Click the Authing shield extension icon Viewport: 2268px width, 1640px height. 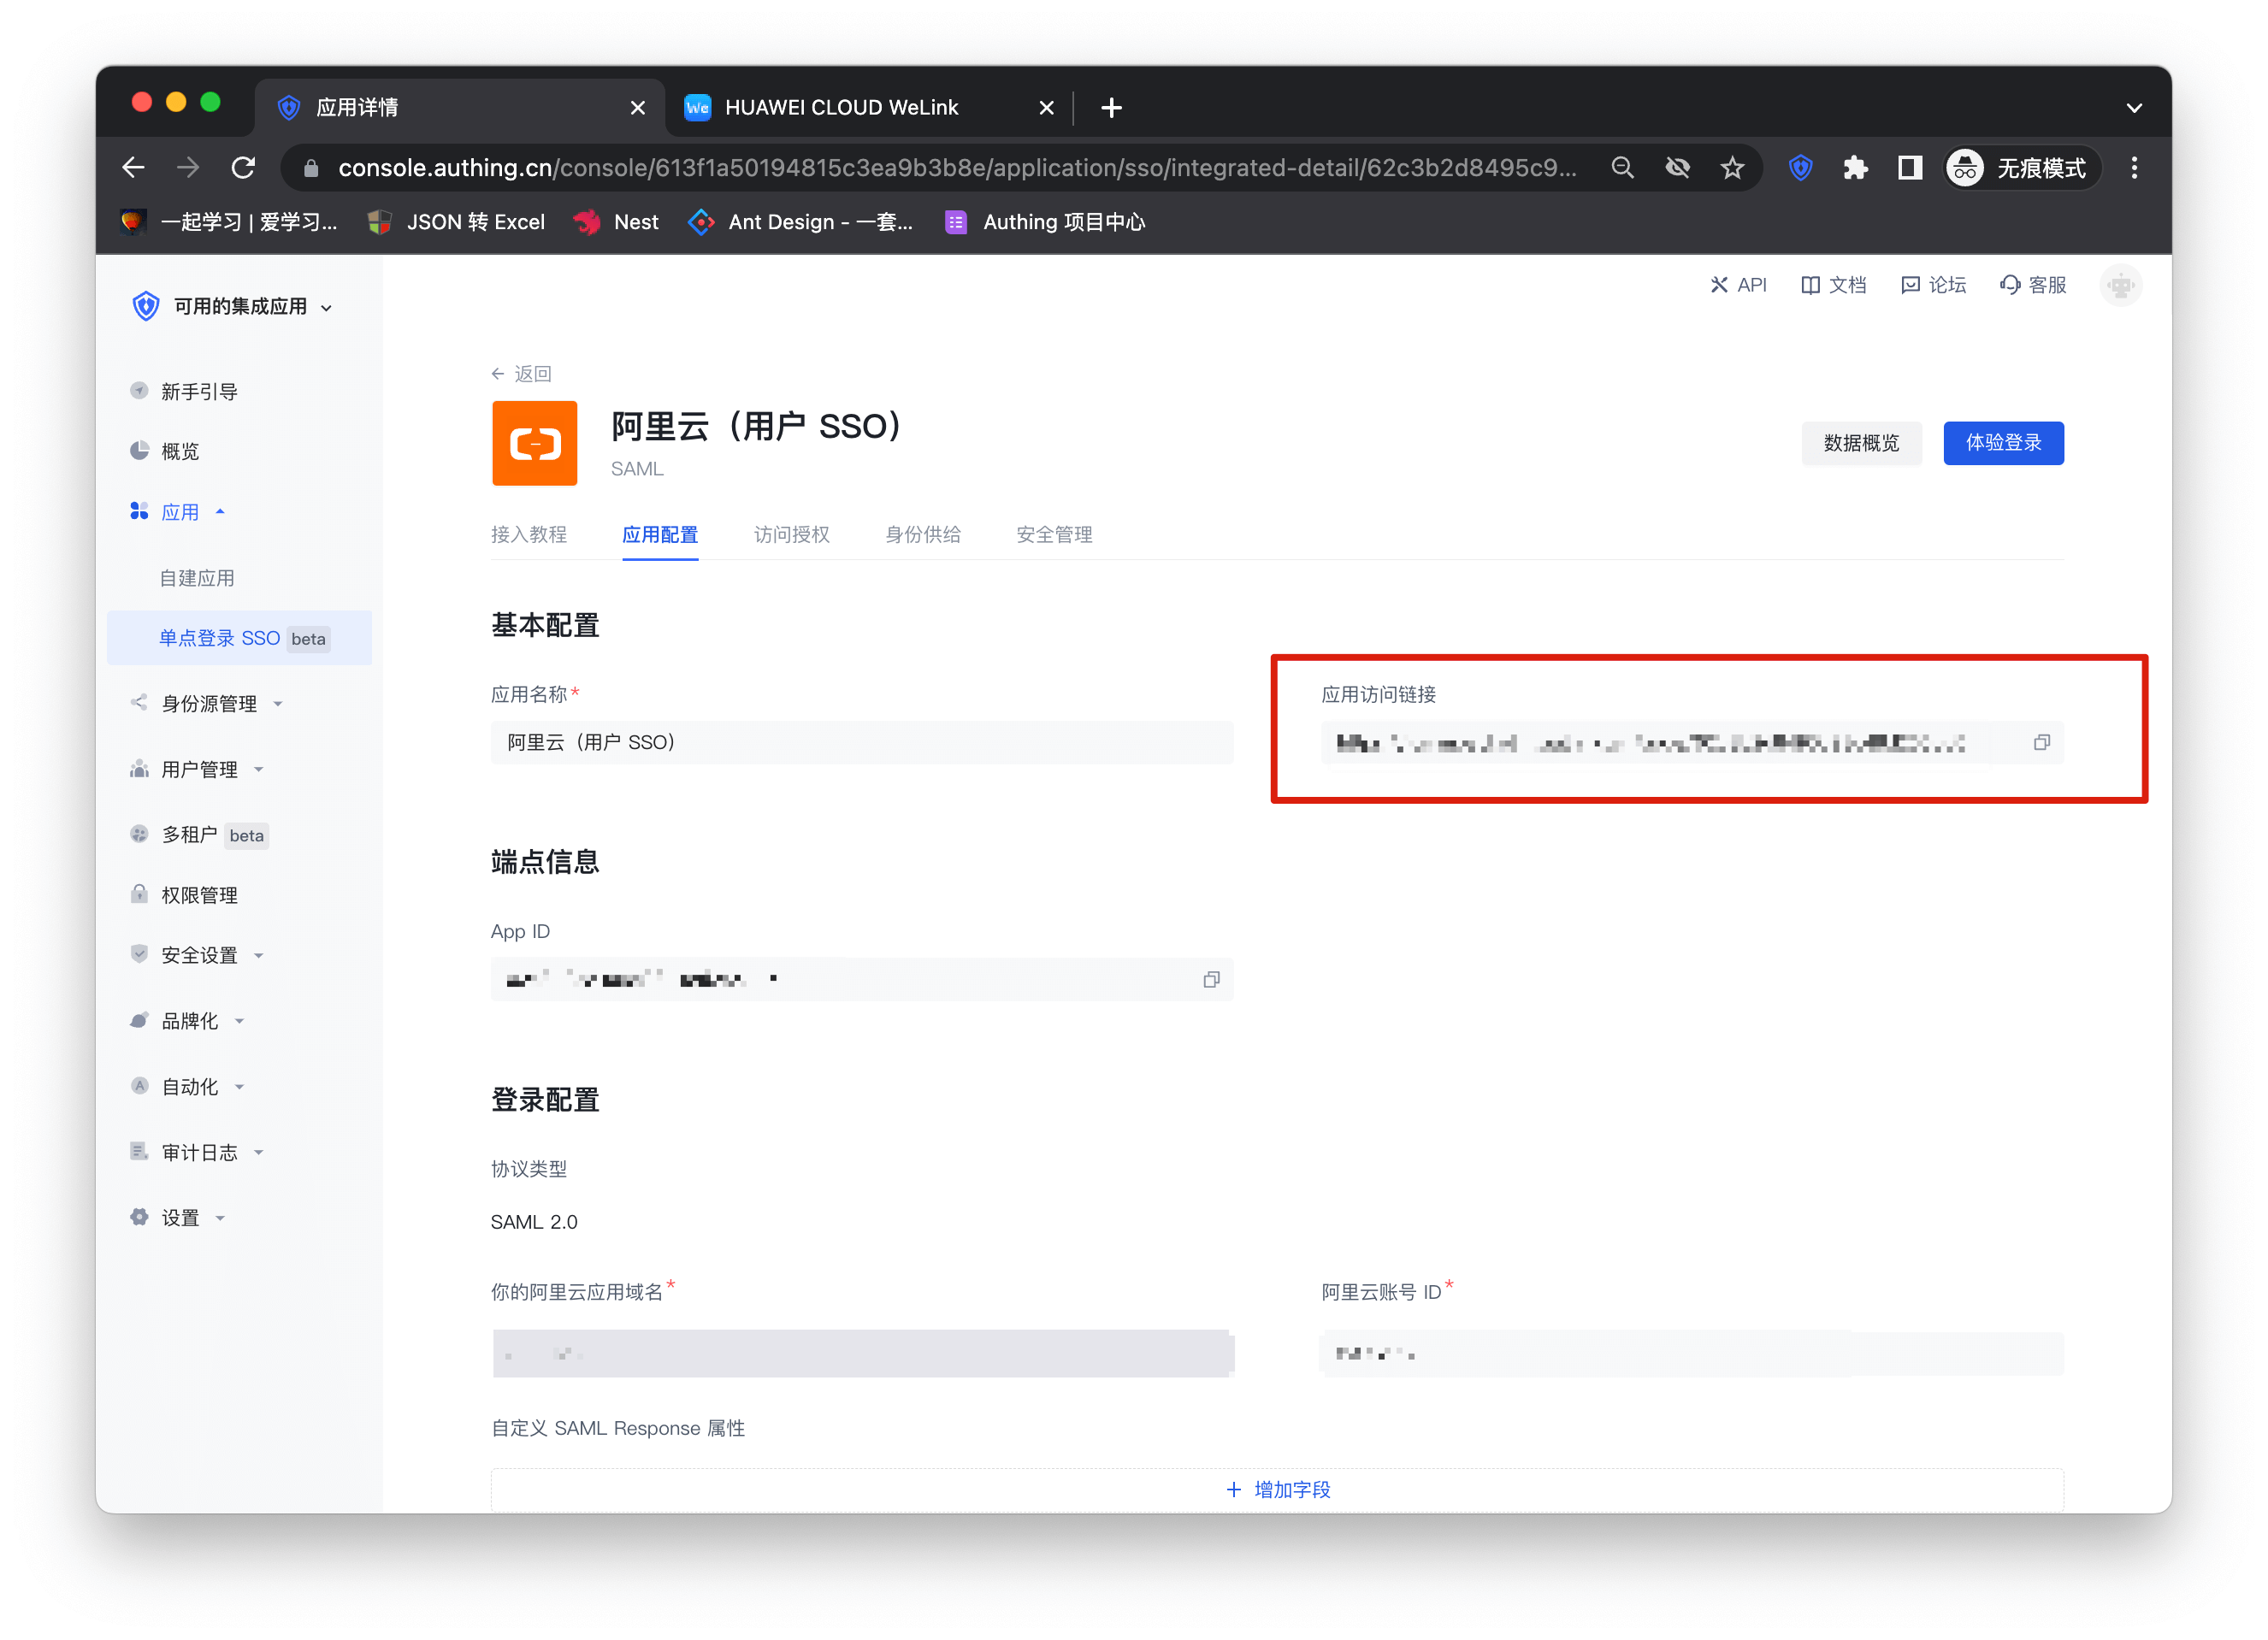click(x=1800, y=168)
